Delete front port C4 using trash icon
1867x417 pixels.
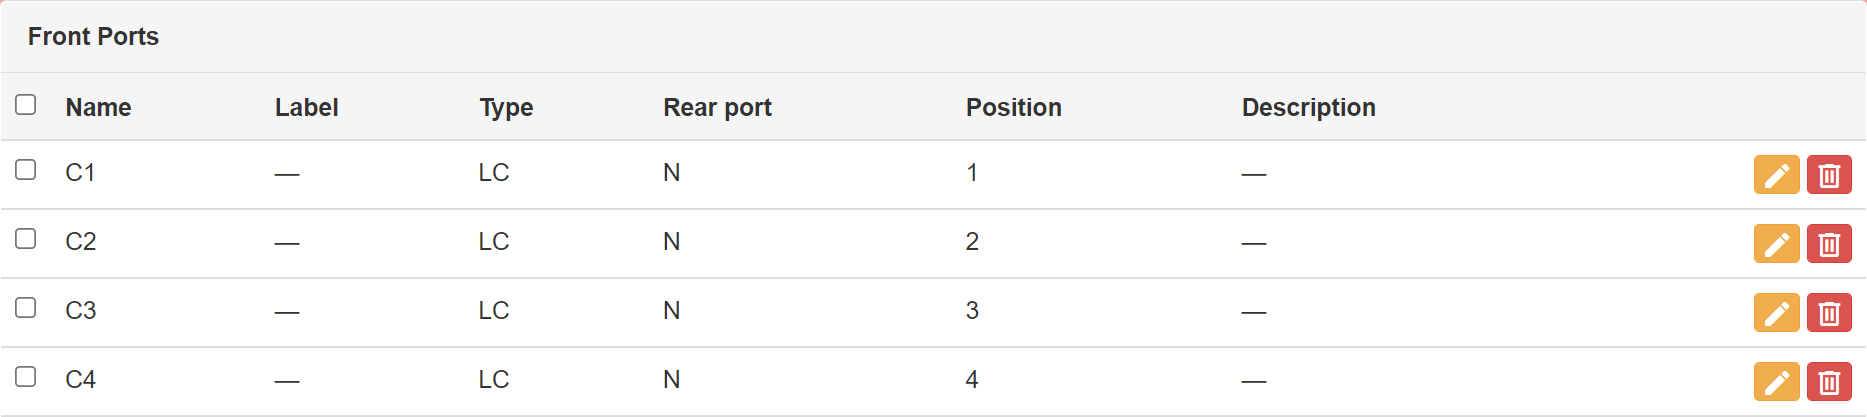click(1829, 382)
